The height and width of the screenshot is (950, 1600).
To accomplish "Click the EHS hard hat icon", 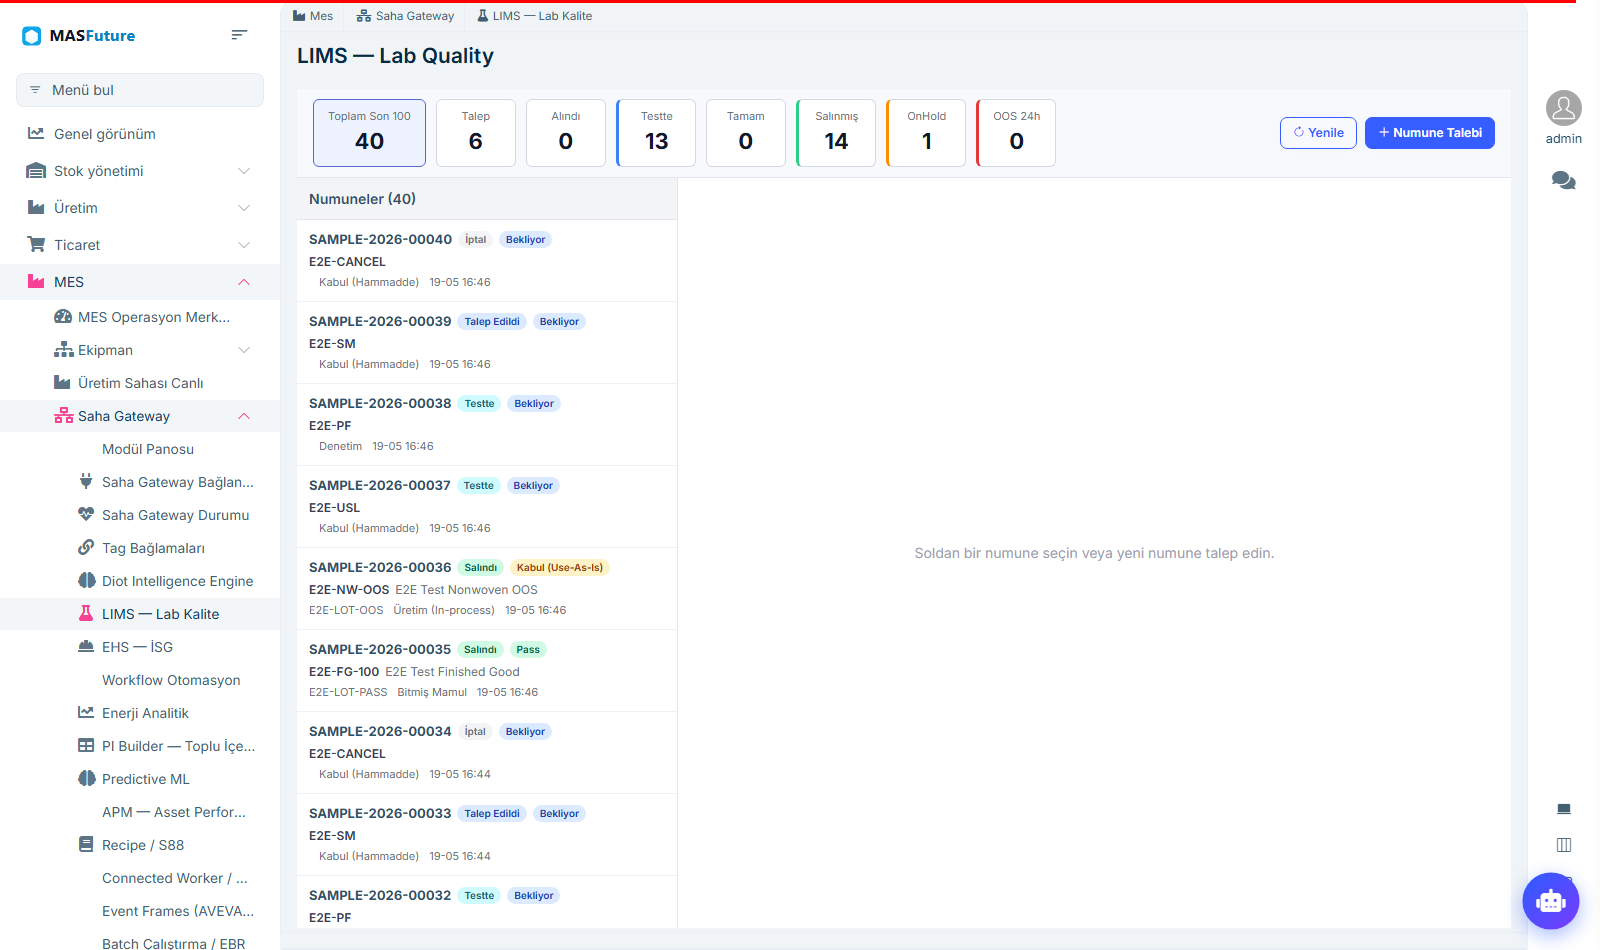I will [x=86, y=647].
